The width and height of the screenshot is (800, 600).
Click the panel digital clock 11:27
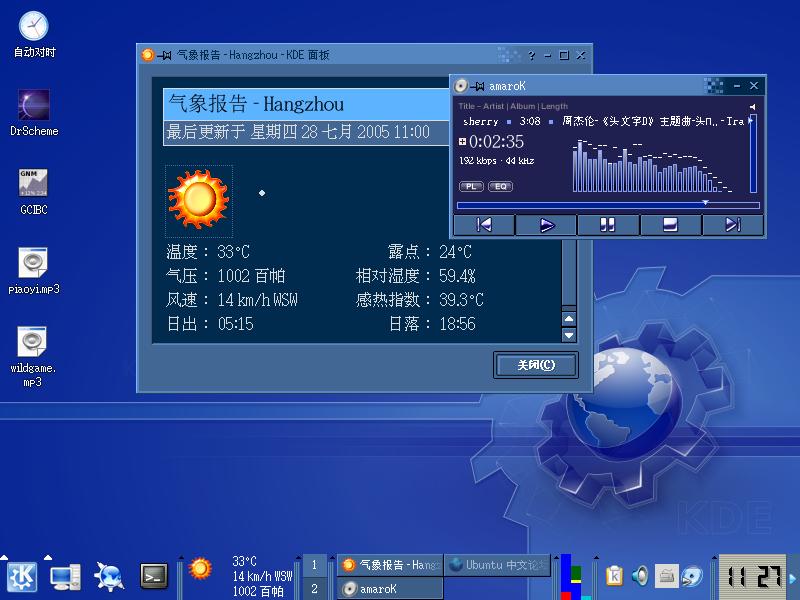click(x=753, y=577)
